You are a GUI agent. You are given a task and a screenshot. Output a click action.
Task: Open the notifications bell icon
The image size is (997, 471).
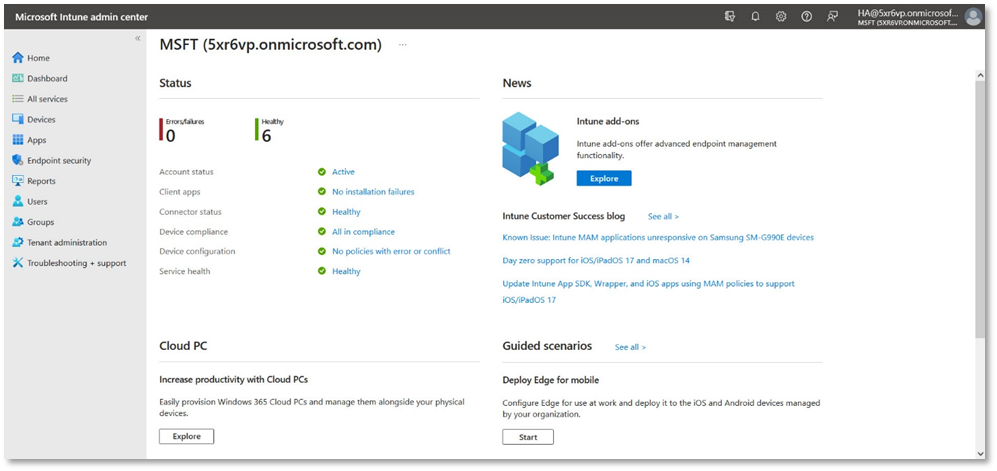pyautogui.click(x=755, y=16)
